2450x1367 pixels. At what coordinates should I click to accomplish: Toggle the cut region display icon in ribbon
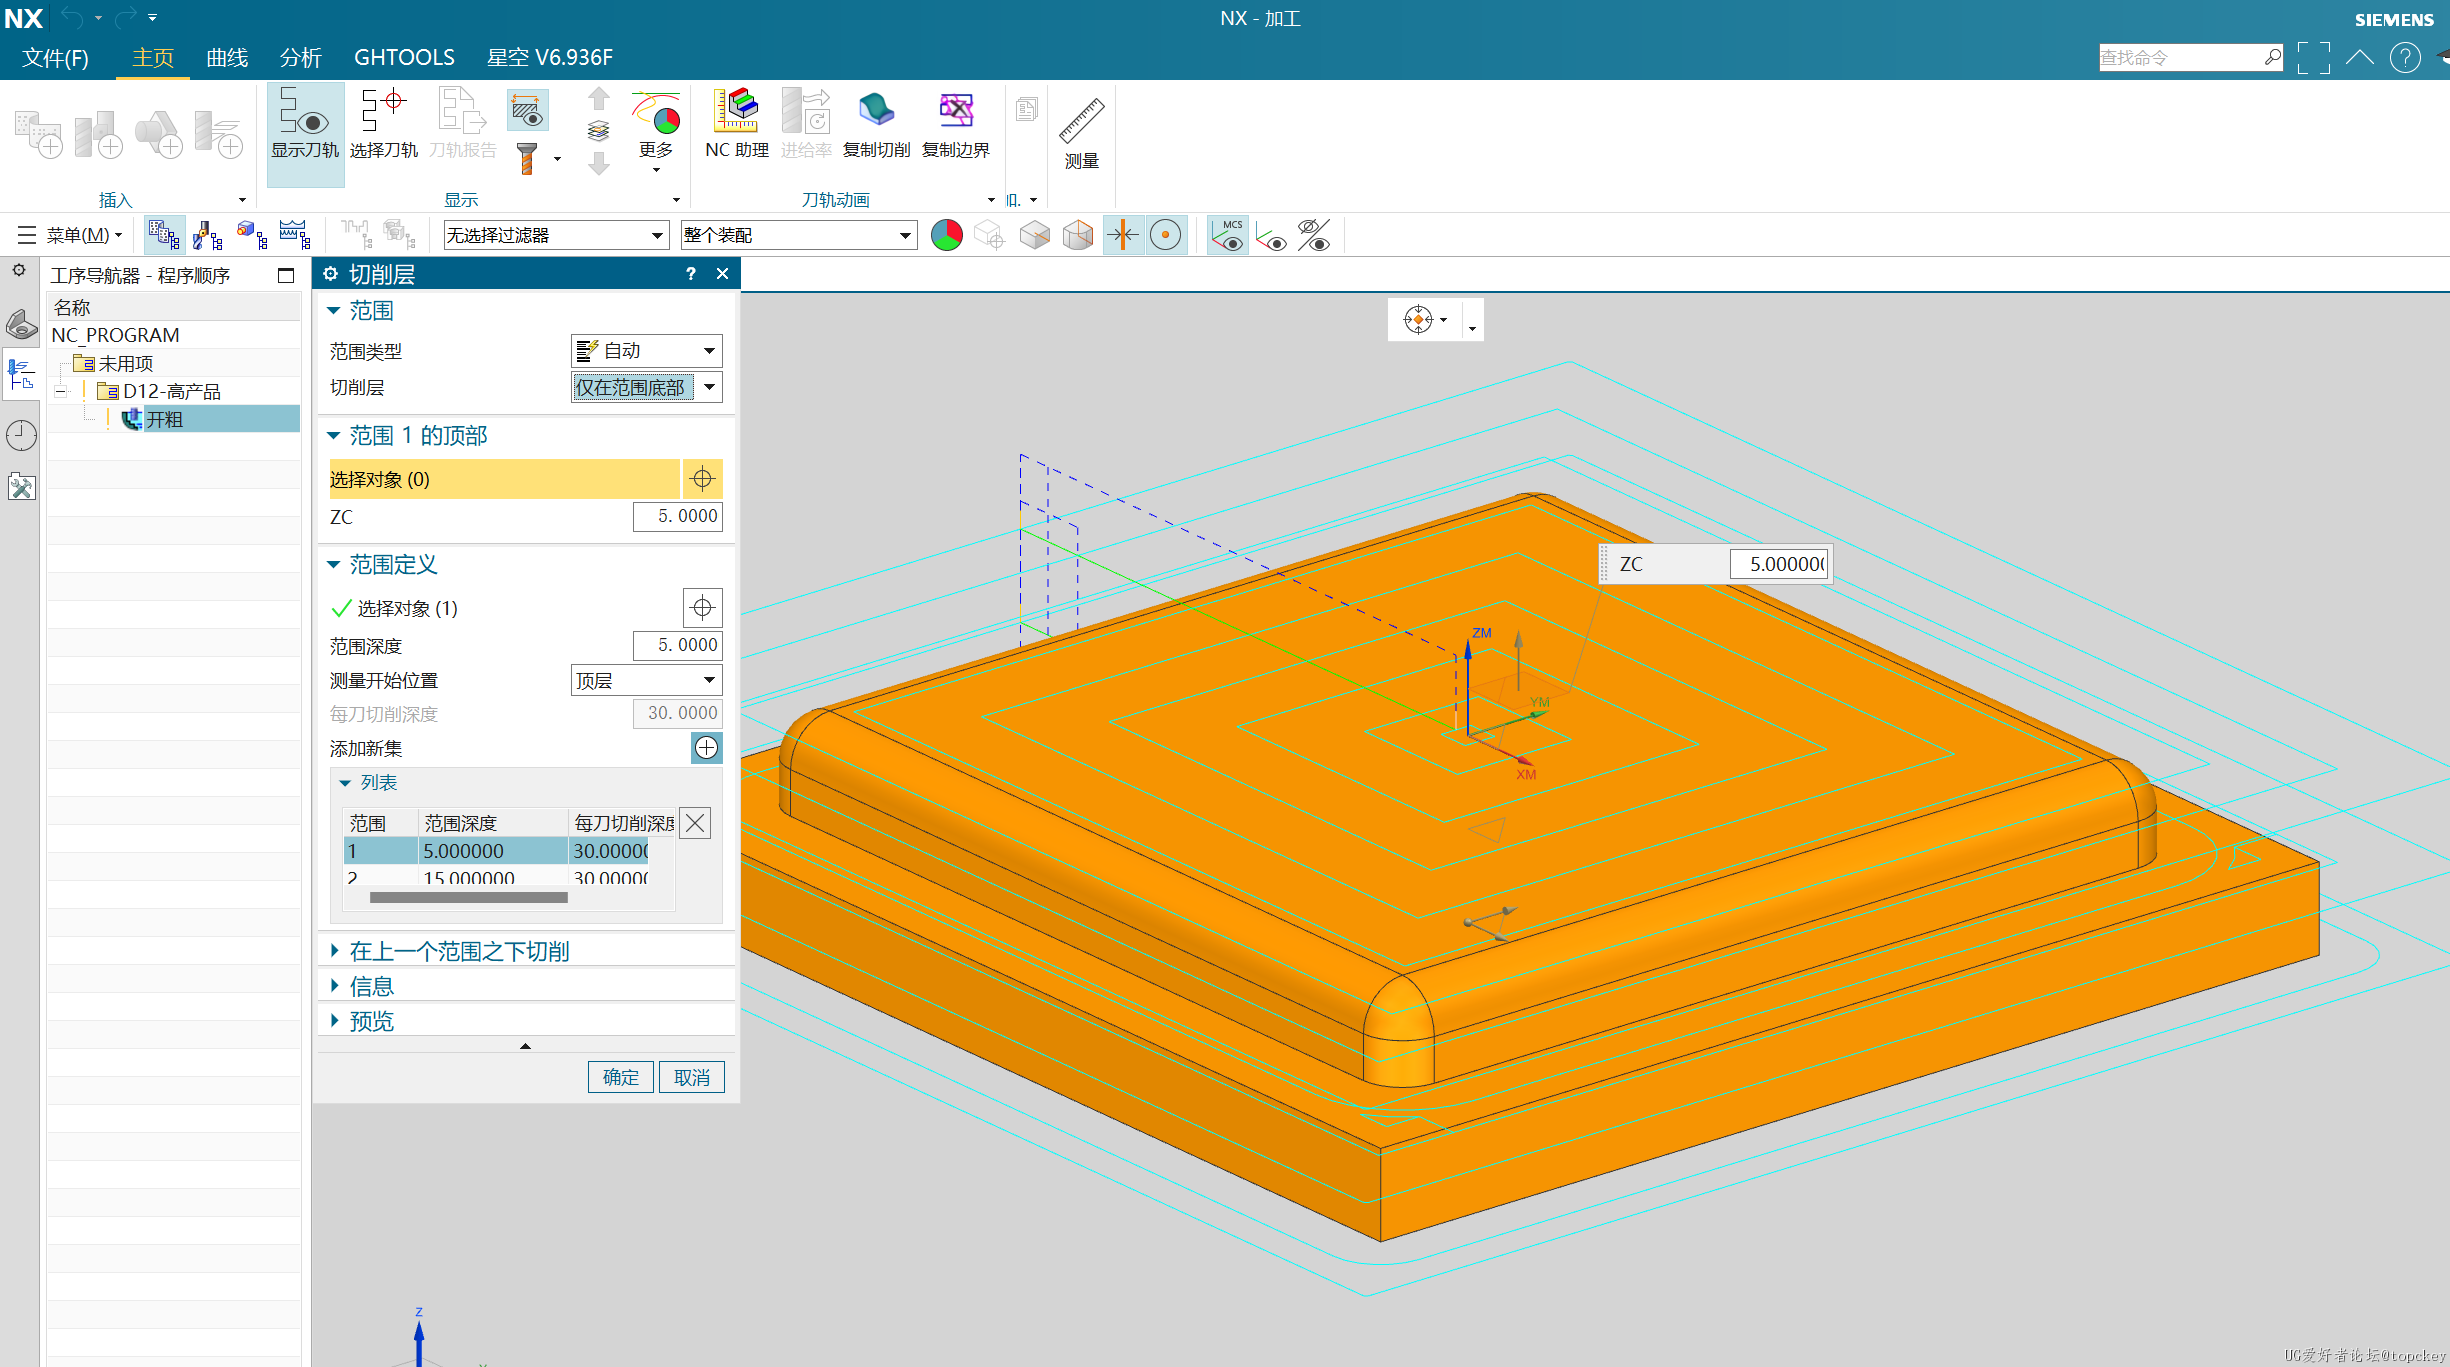click(527, 111)
